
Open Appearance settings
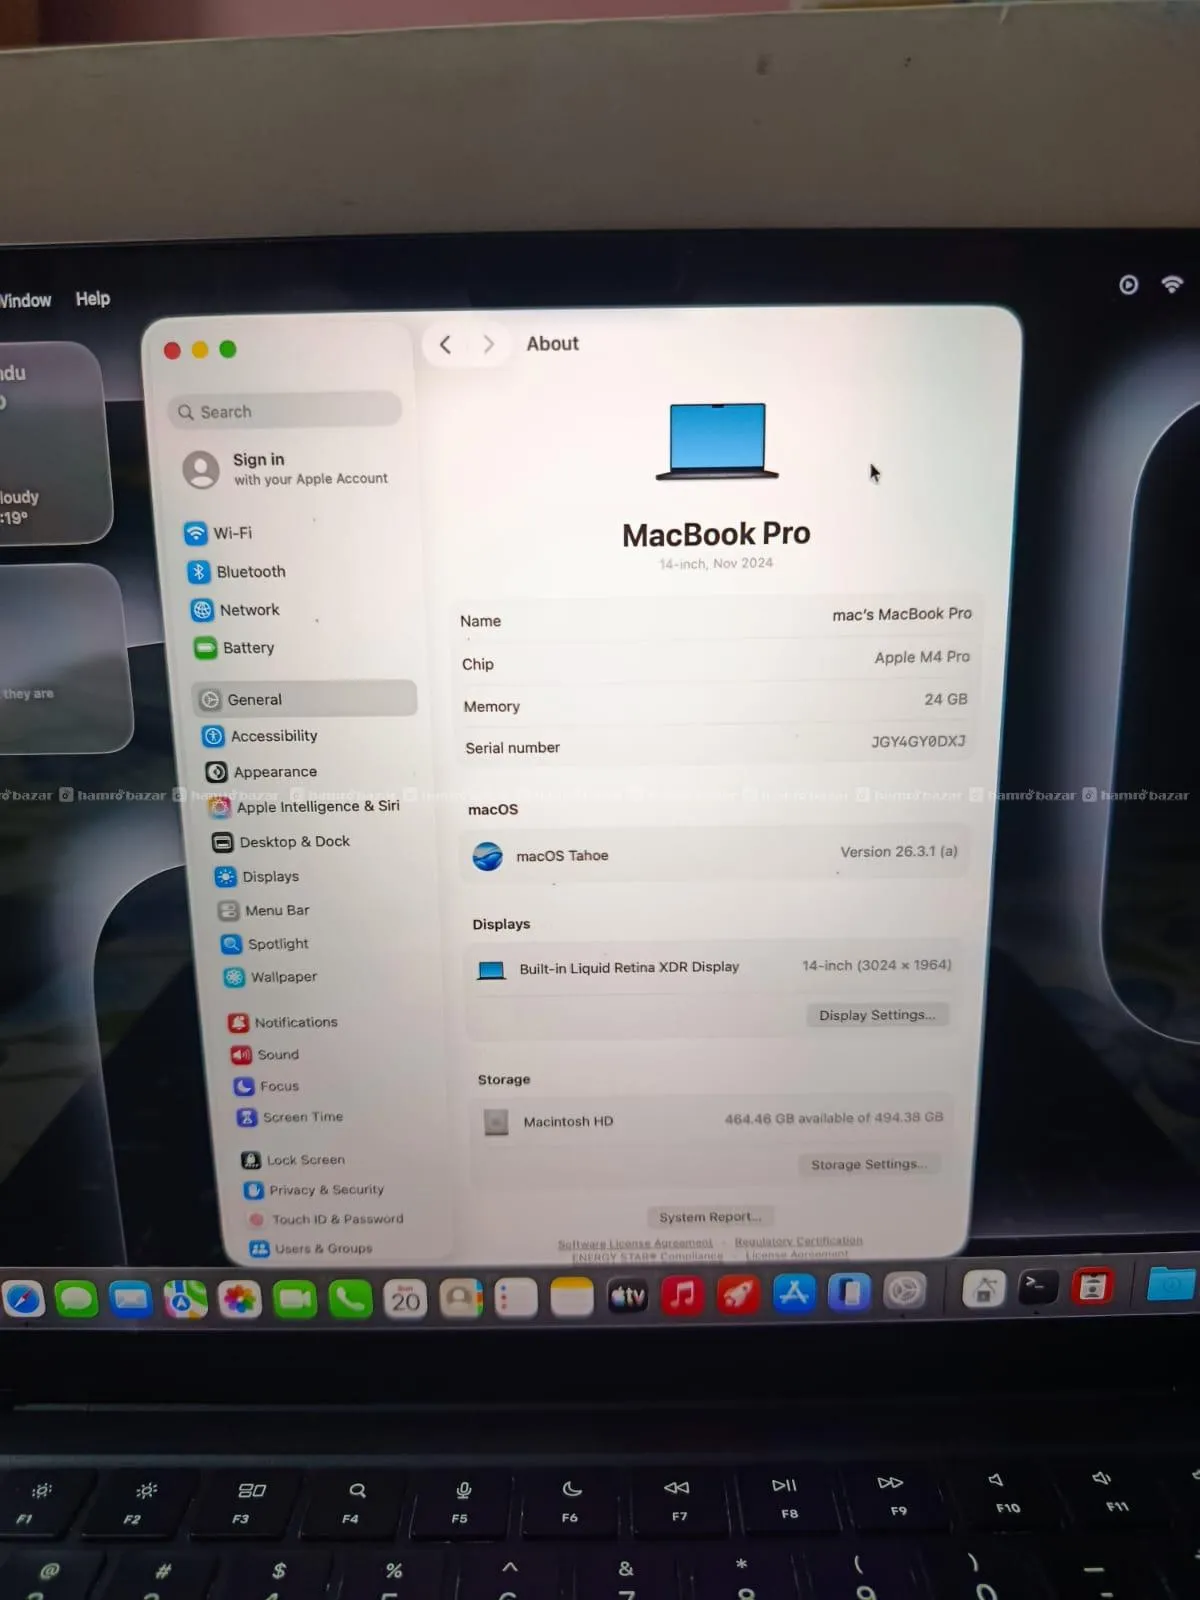261,772
